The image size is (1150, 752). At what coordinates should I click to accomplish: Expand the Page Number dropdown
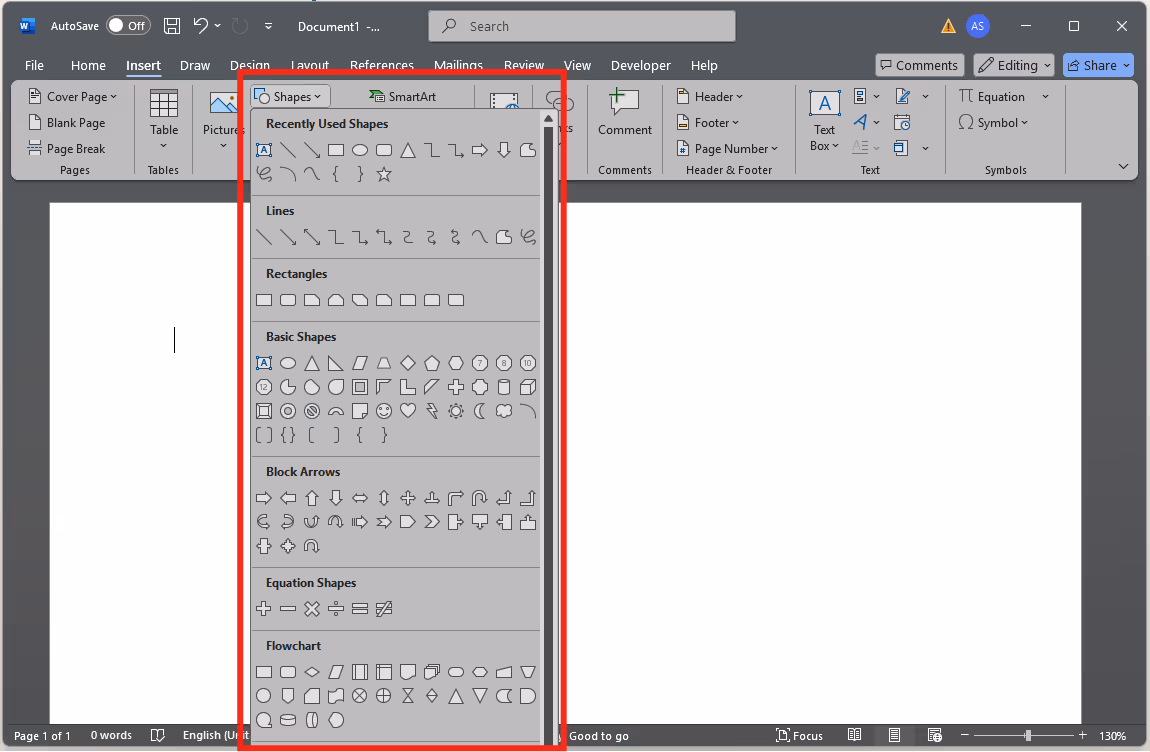[x=724, y=149]
